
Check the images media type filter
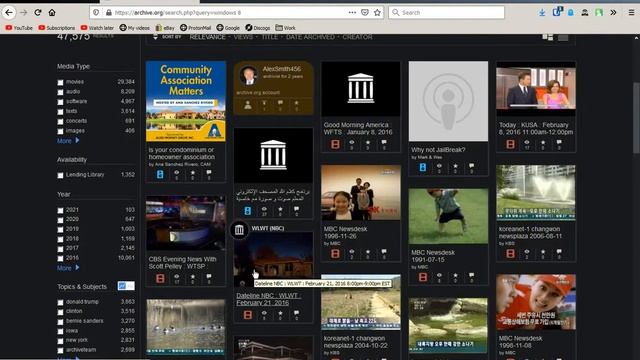point(60,131)
